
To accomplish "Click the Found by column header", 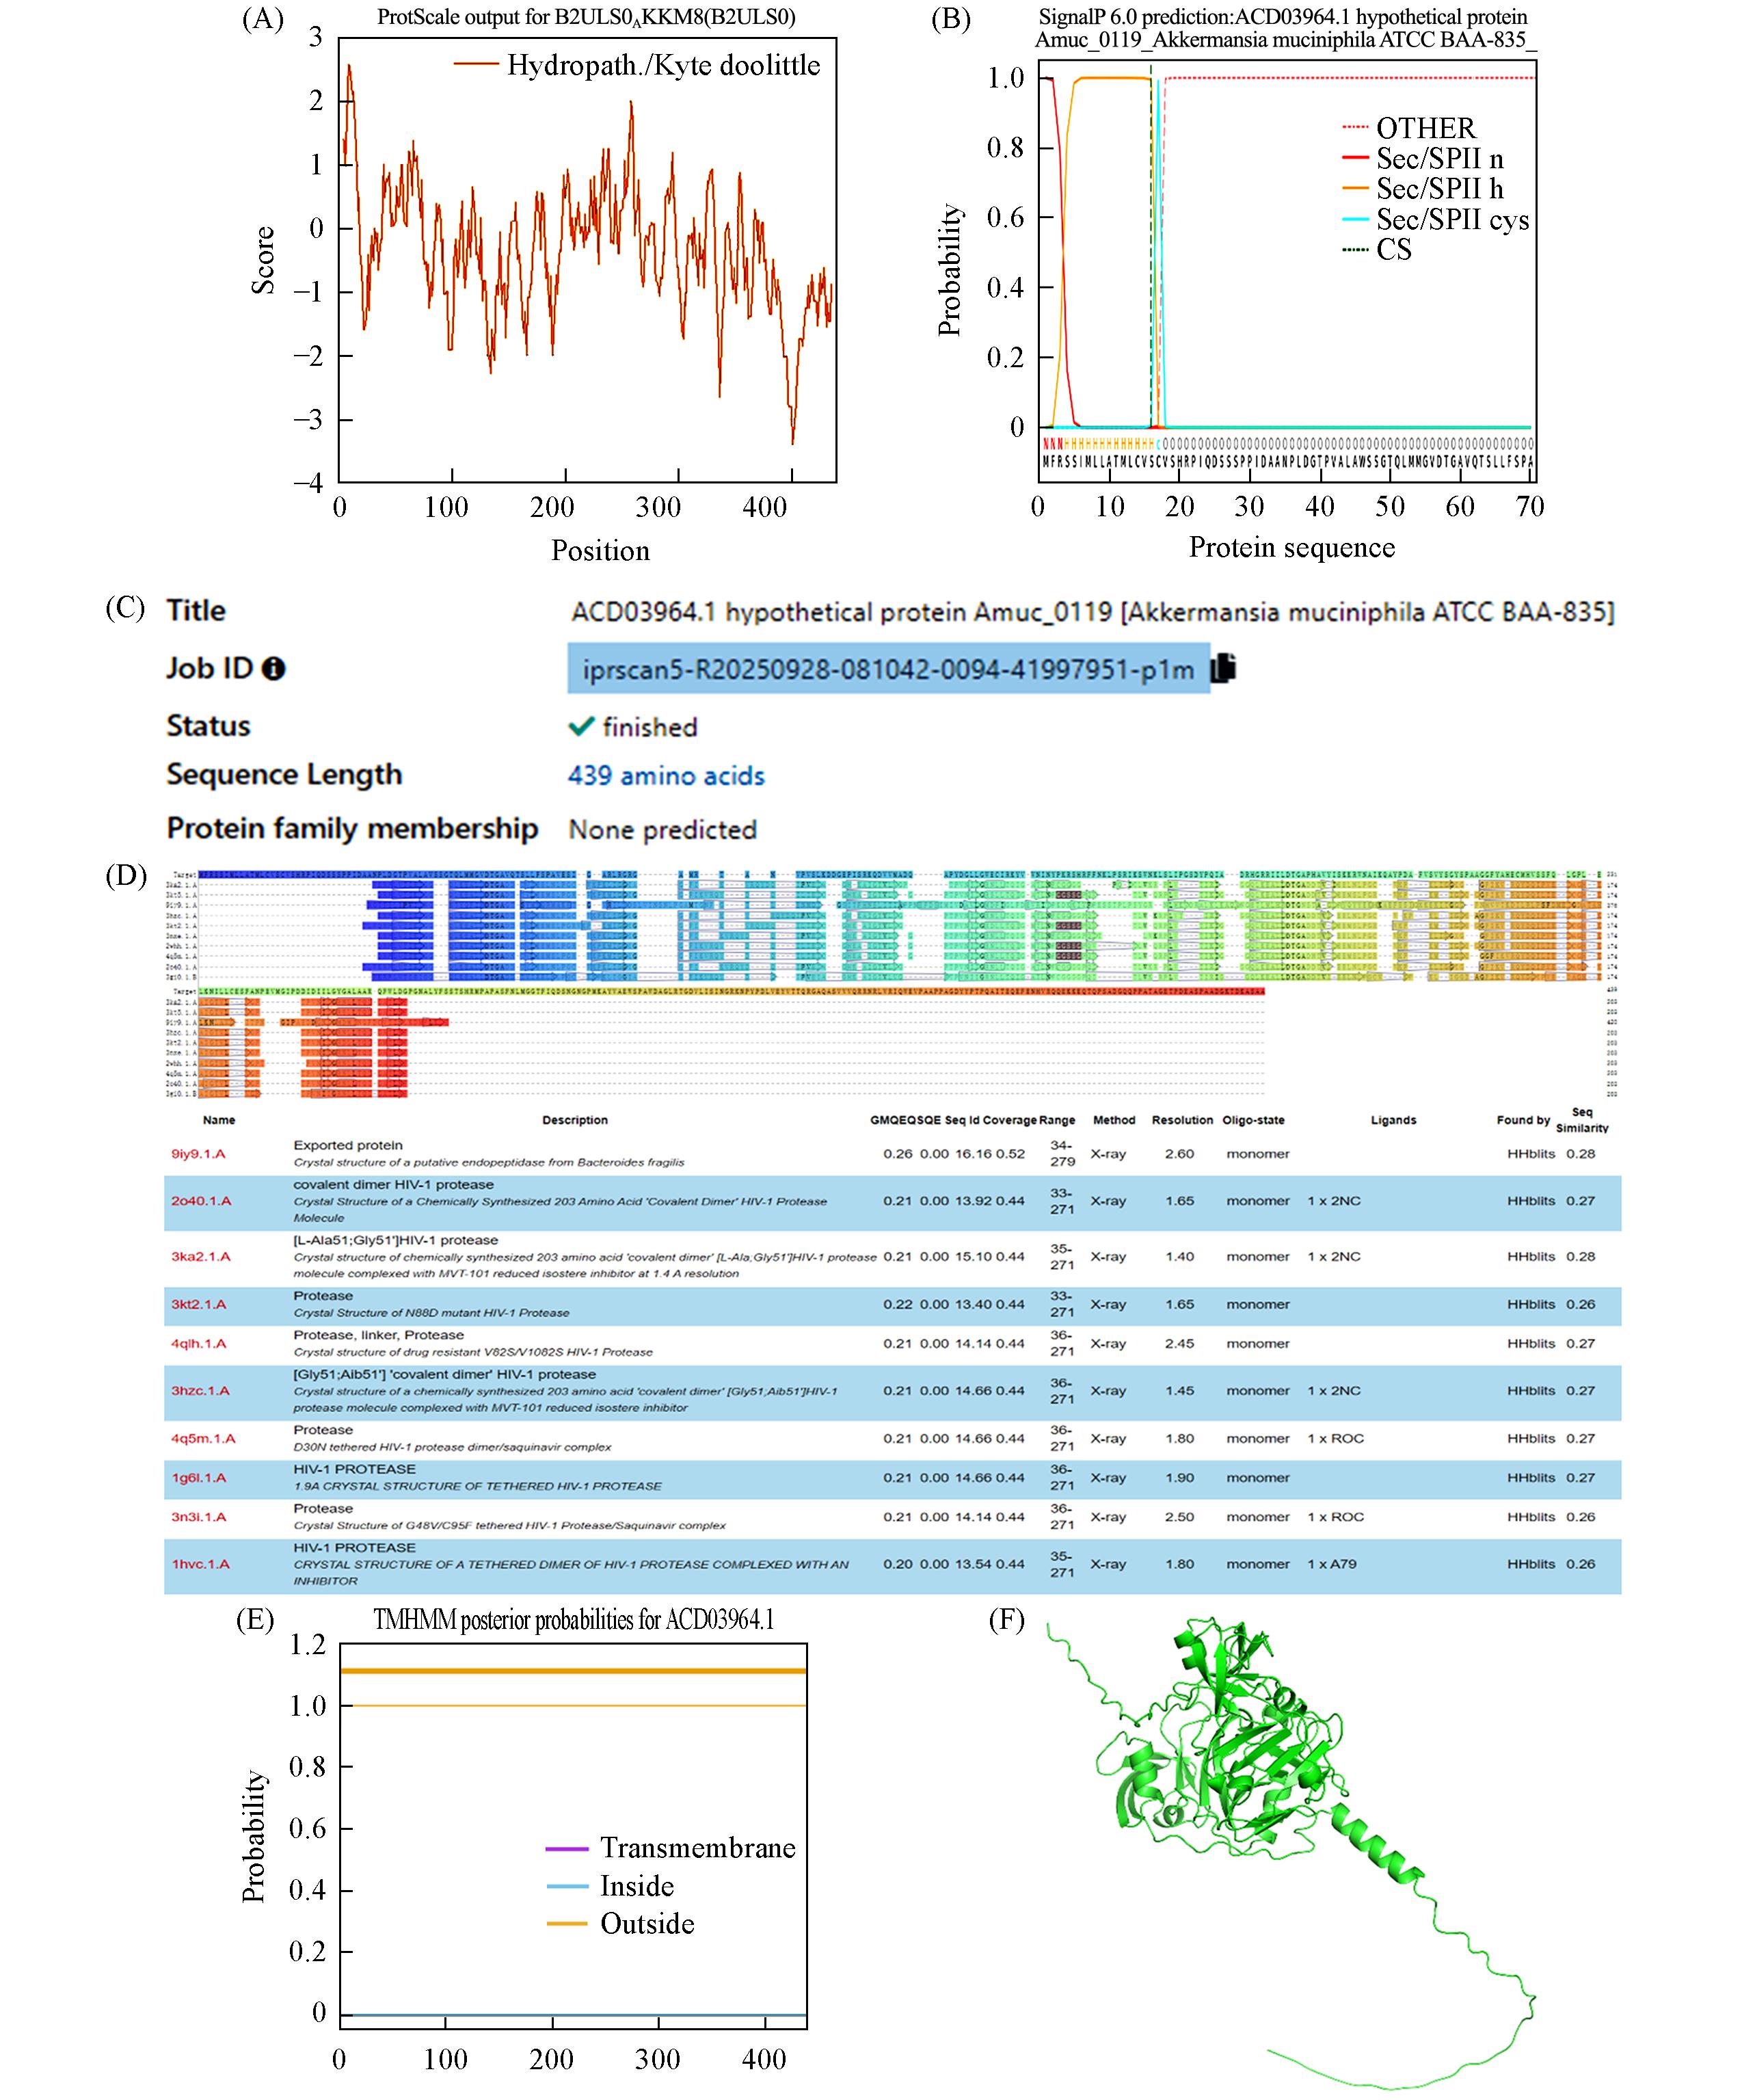I will point(1522,1120).
